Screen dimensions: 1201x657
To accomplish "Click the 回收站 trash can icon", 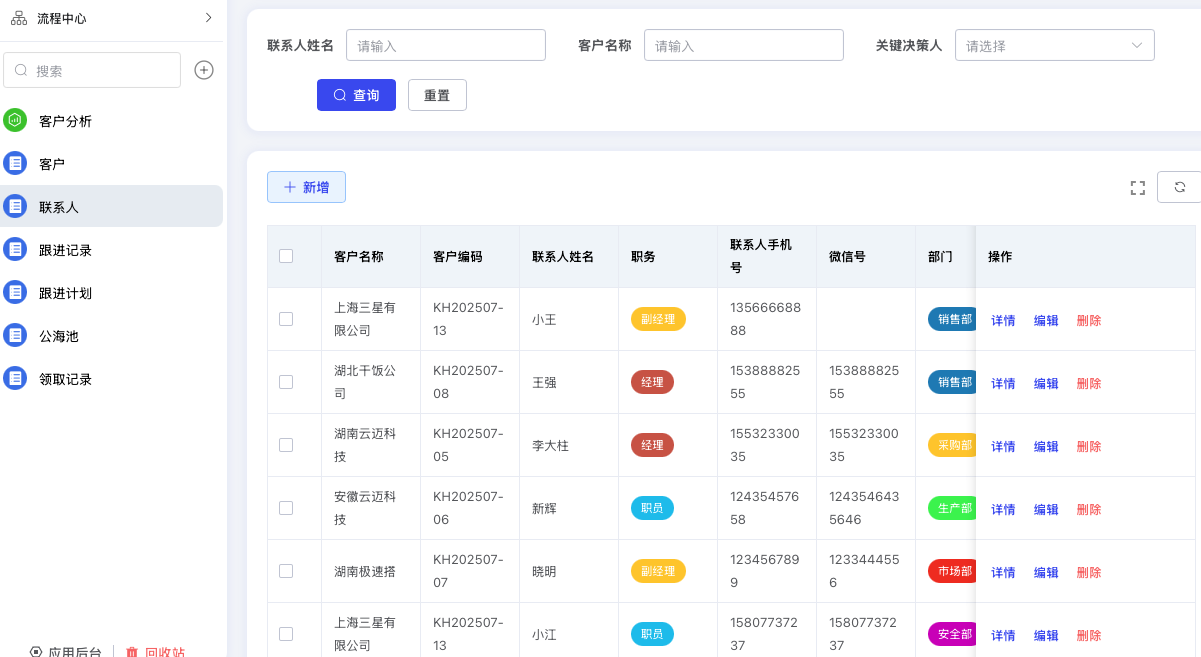I will [x=132, y=652].
